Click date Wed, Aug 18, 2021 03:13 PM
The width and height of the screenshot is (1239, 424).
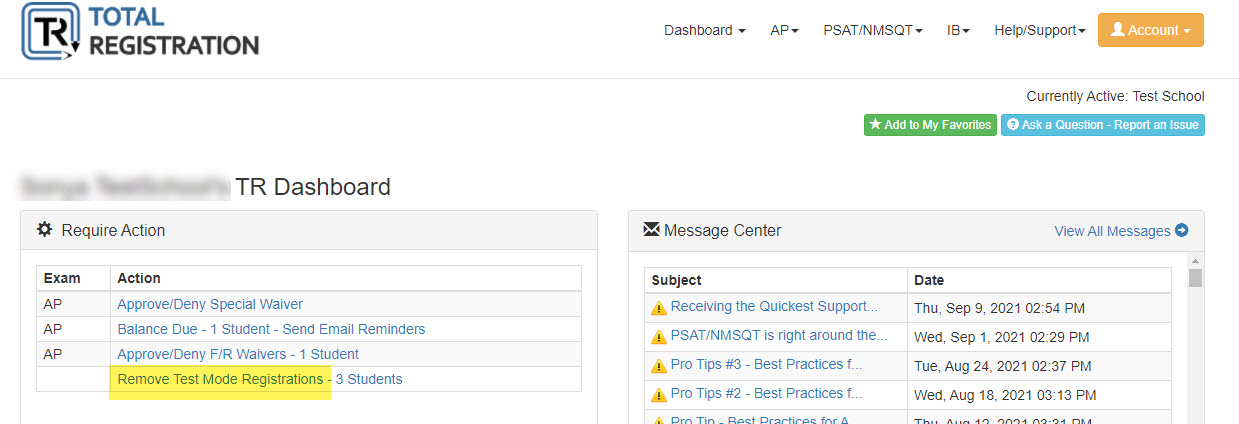point(1003,395)
